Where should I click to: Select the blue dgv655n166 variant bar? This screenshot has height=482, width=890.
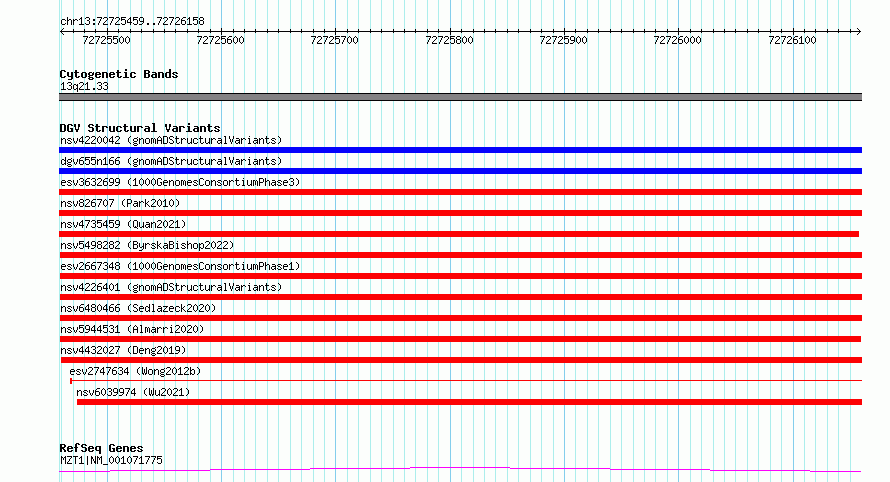[x=460, y=171]
